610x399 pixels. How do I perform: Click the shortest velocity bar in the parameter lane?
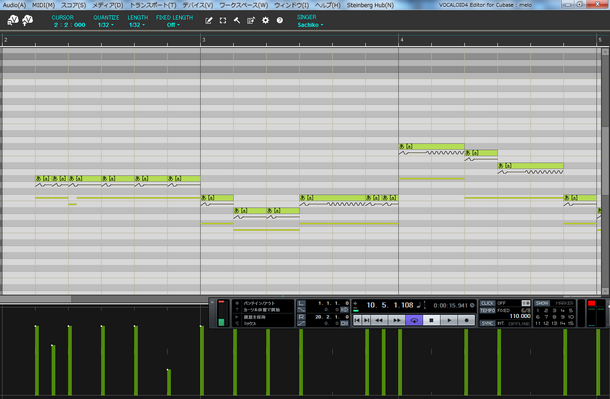[169, 382]
